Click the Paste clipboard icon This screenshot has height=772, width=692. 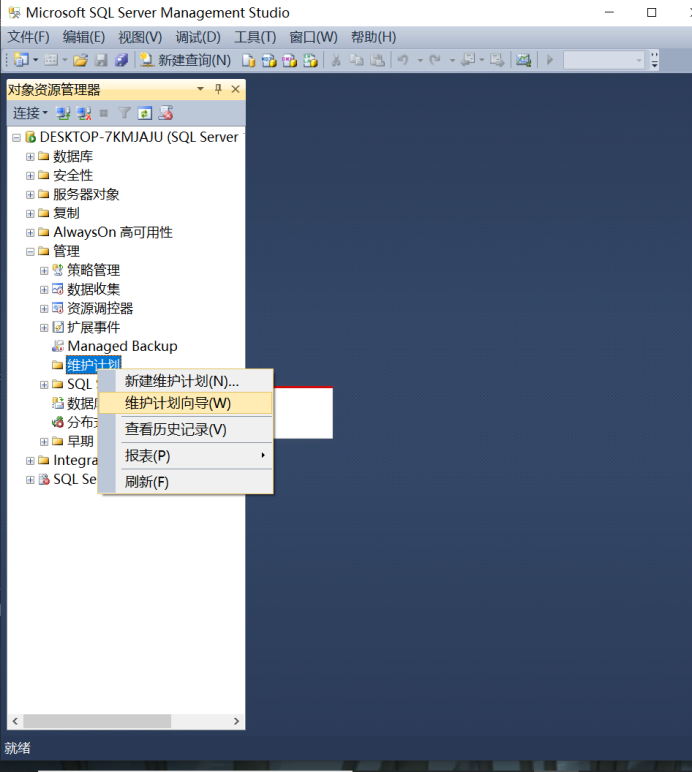point(377,60)
